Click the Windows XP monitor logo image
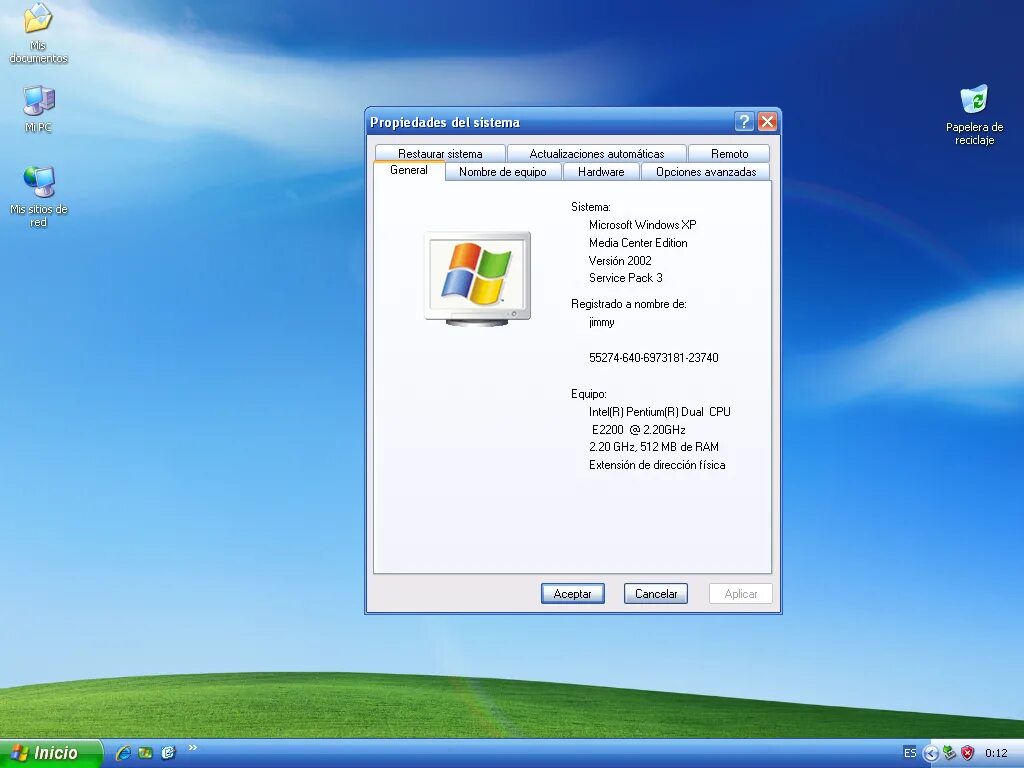The width and height of the screenshot is (1024, 768). [x=477, y=278]
